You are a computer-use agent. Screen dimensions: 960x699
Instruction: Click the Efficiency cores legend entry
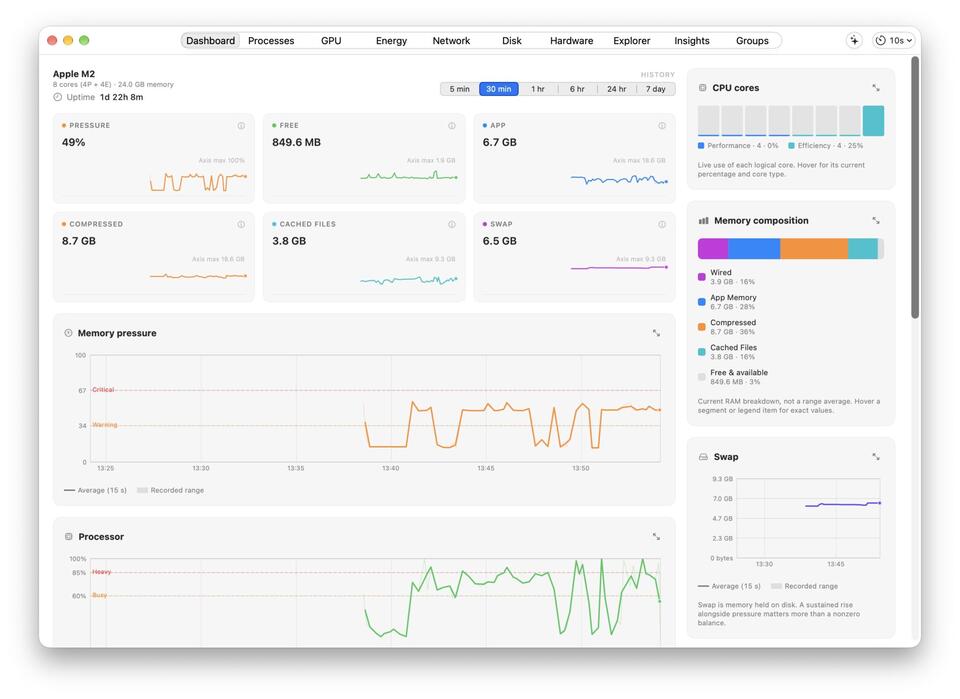click(825, 146)
